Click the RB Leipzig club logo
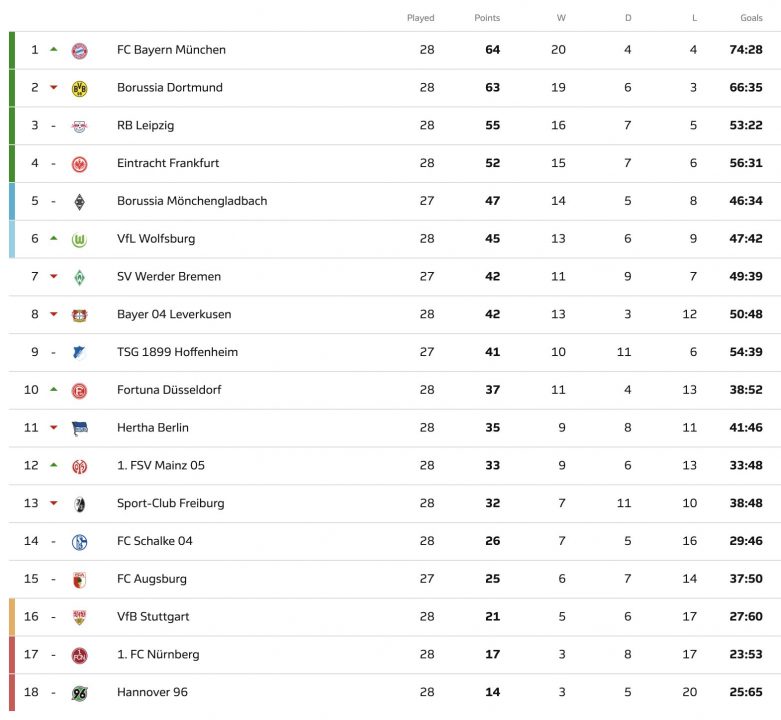781x720 pixels. point(79,126)
